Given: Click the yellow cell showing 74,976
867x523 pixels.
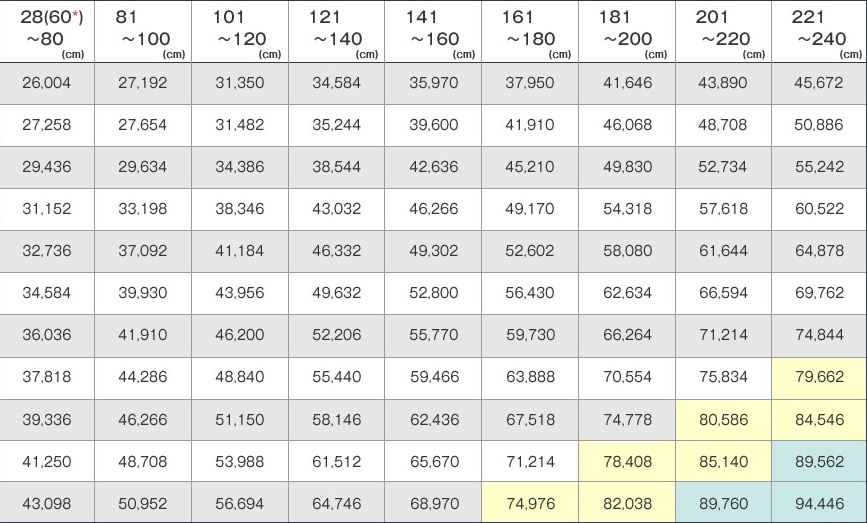Looking at the screenshot, I should (x=529, y=504).
